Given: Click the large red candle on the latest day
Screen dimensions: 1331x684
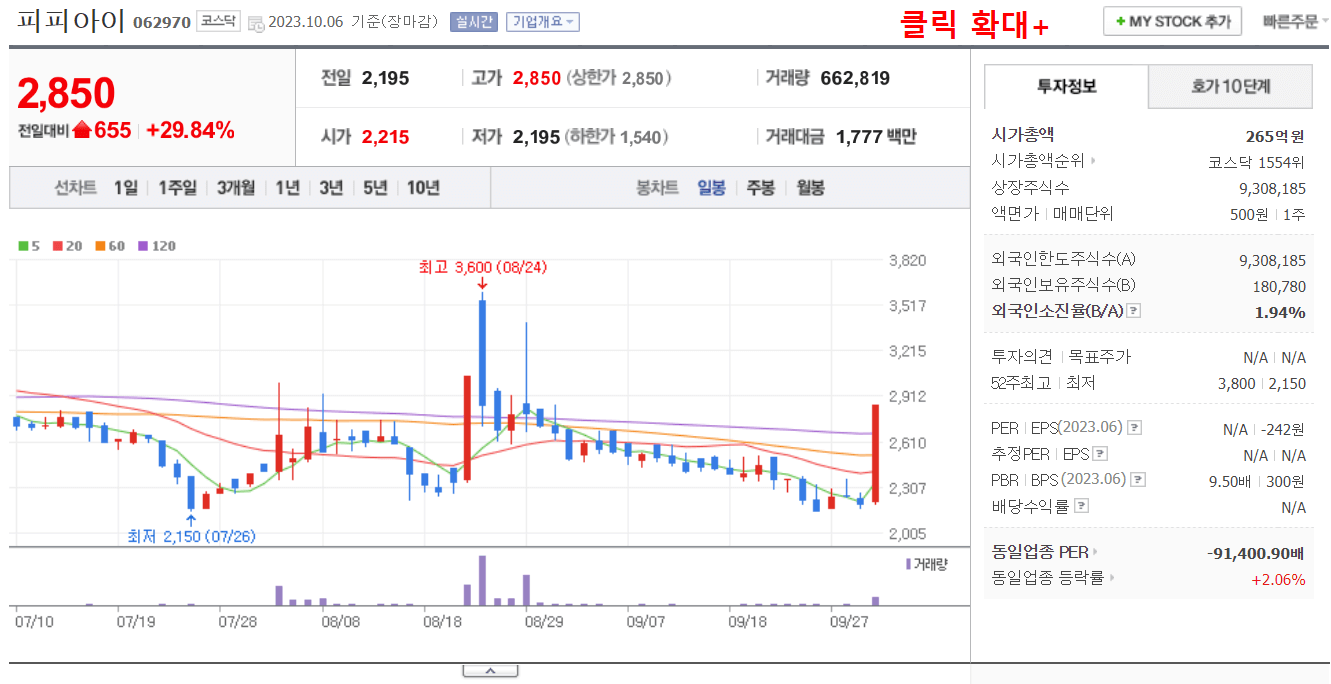Looking at the screenshot, I should coord(875,453).
